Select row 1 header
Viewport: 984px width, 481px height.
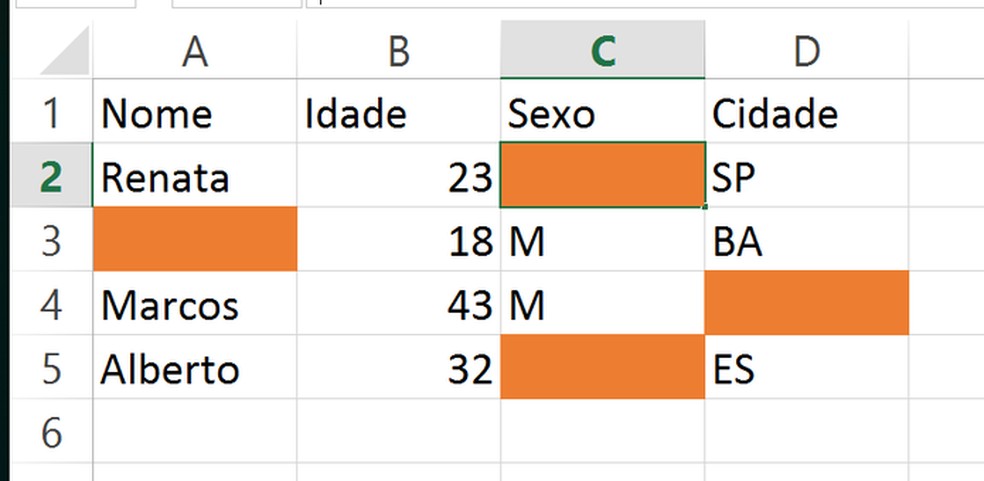click(x=51, y=114)
